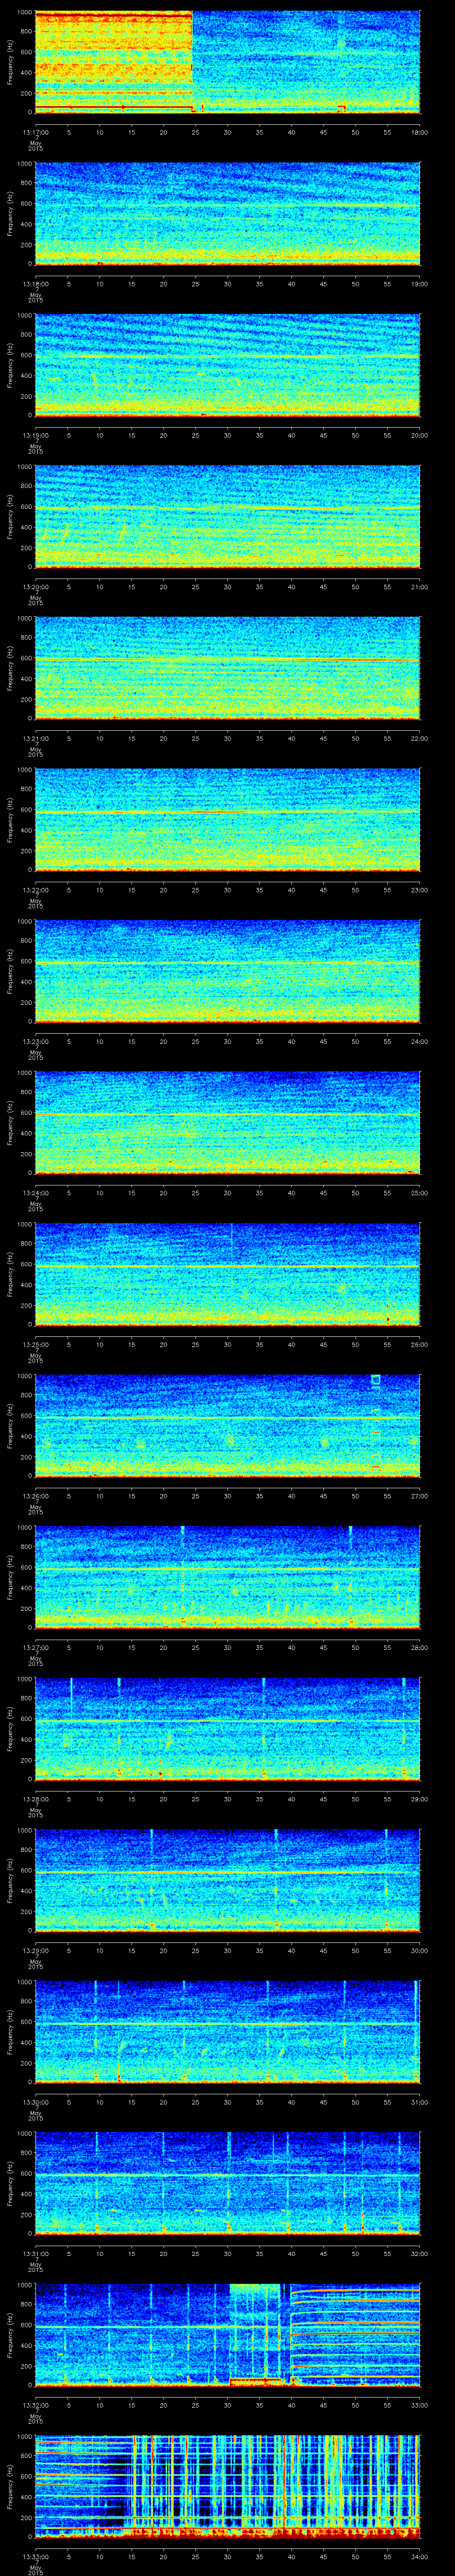
Task: Click the 33:00 end time label
Action: 420,2405
